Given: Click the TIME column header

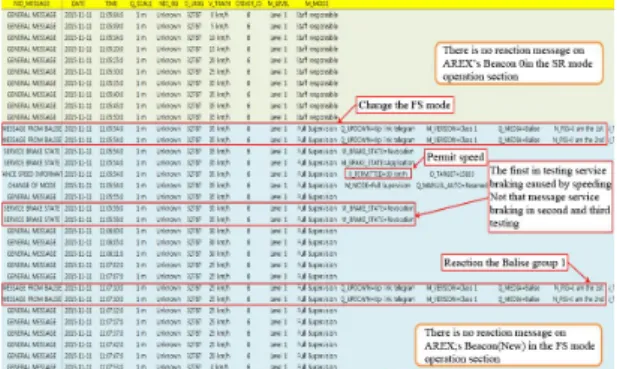Looking at the screenshot, I should click(x=111, y=4).
